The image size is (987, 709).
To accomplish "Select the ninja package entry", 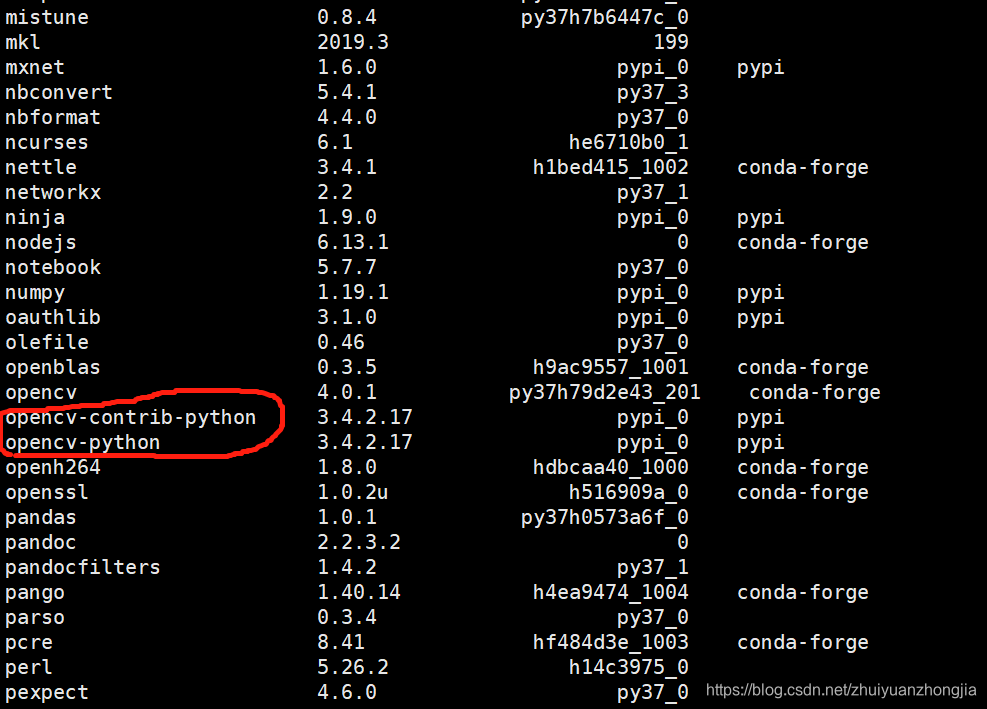I will click(x=34, y=217).
